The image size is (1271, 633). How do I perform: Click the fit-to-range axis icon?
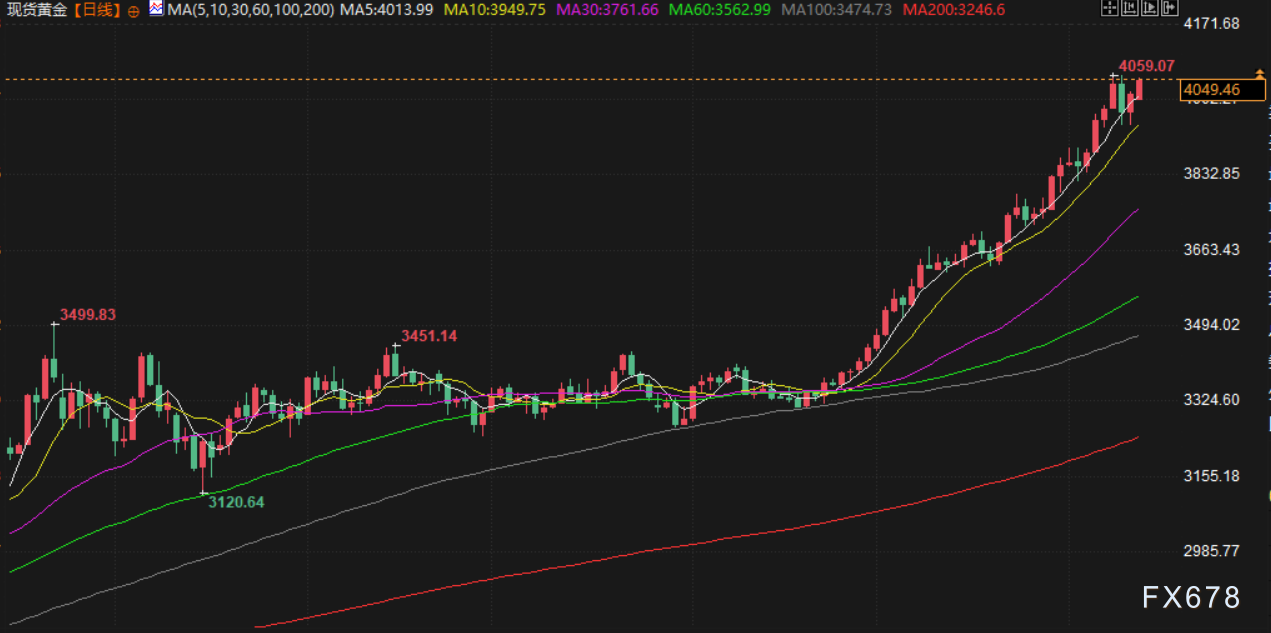click(1128, 9)
